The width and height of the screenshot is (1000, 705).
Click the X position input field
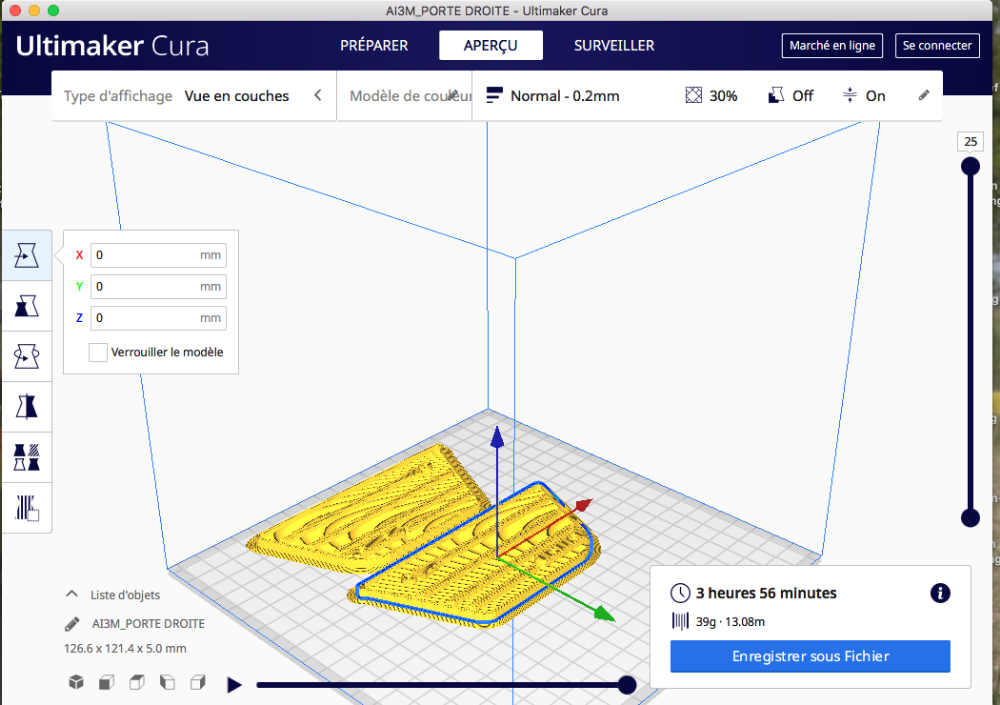click(x=158, y=255)
